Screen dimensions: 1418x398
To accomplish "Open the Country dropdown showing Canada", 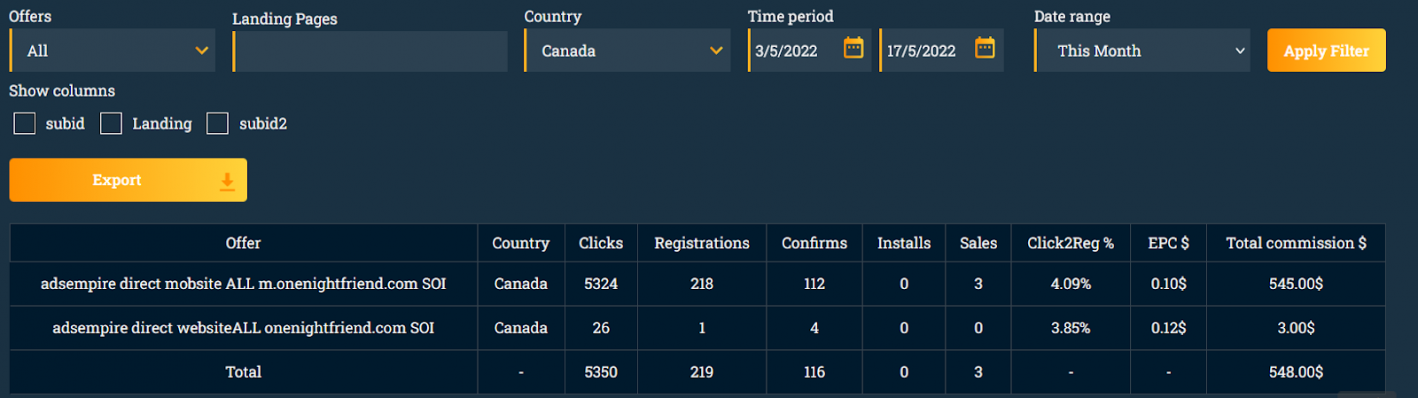I will [627, 50].
